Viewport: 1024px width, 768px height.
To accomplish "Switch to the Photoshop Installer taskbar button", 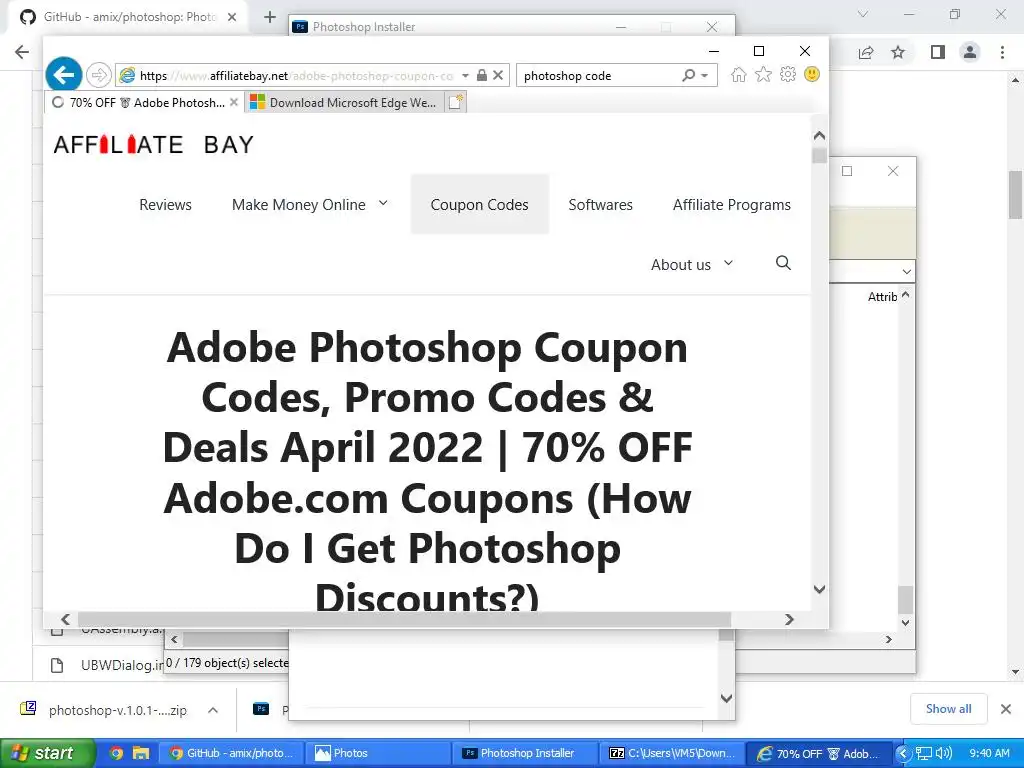I will point(526,753).
